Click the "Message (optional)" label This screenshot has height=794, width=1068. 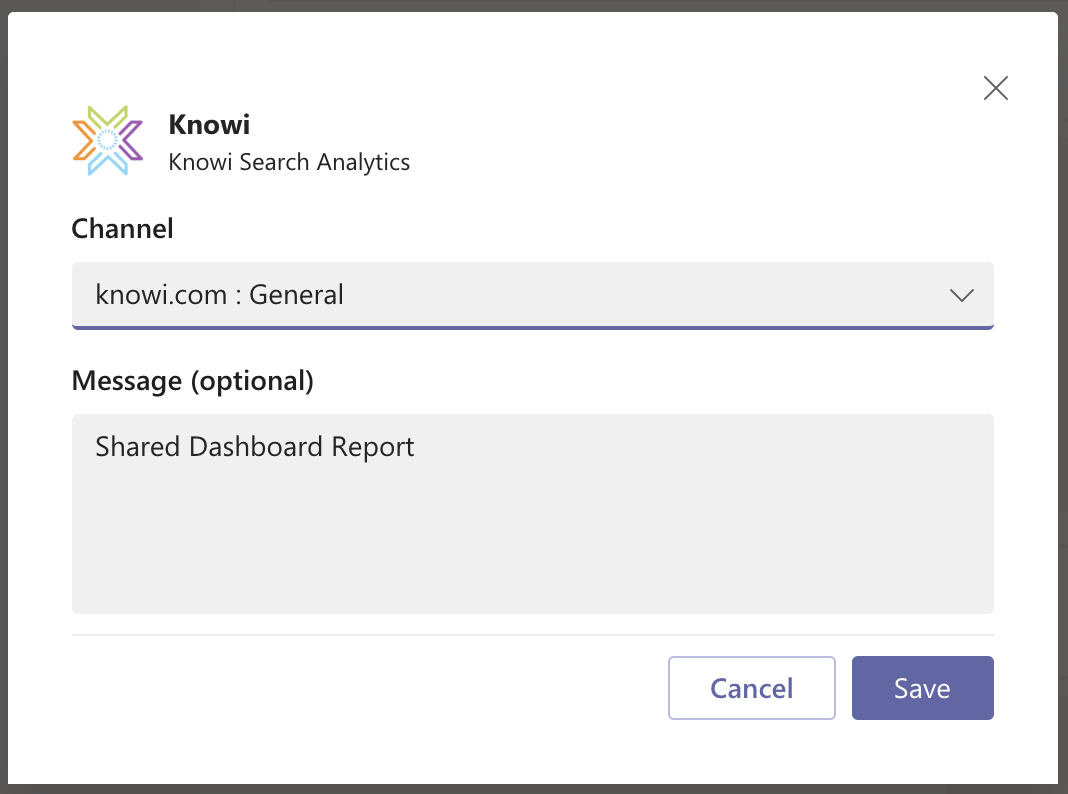click(192, 380)
